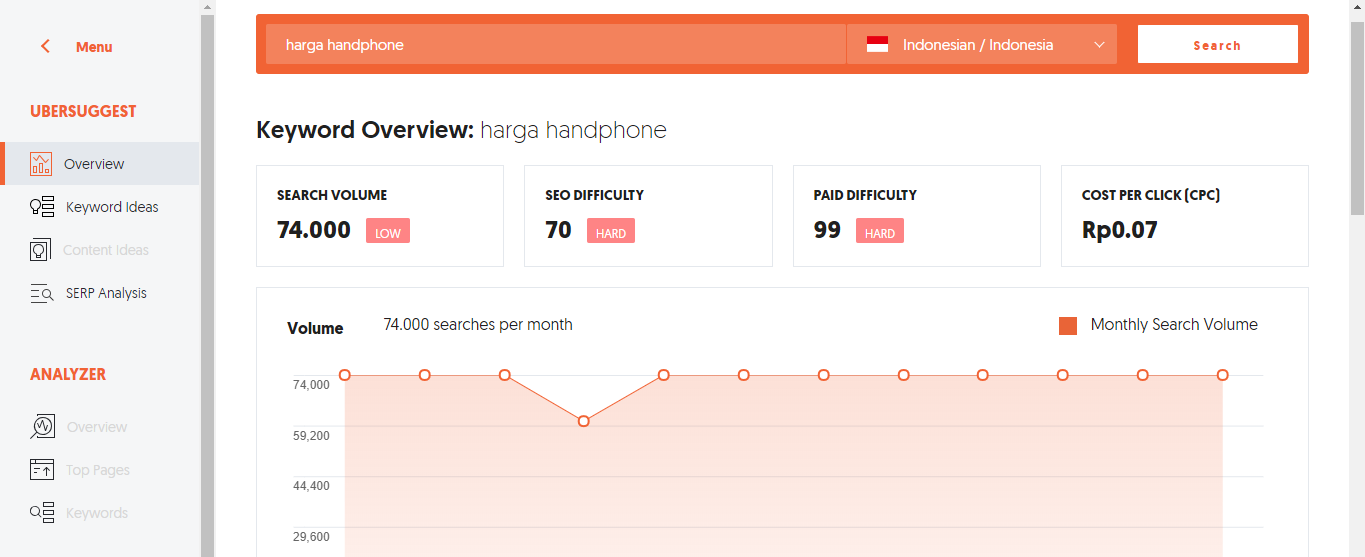Click the page scrollbar up arrow
Viewport: 1365px width, 557px height.
tap(1357, 8)
